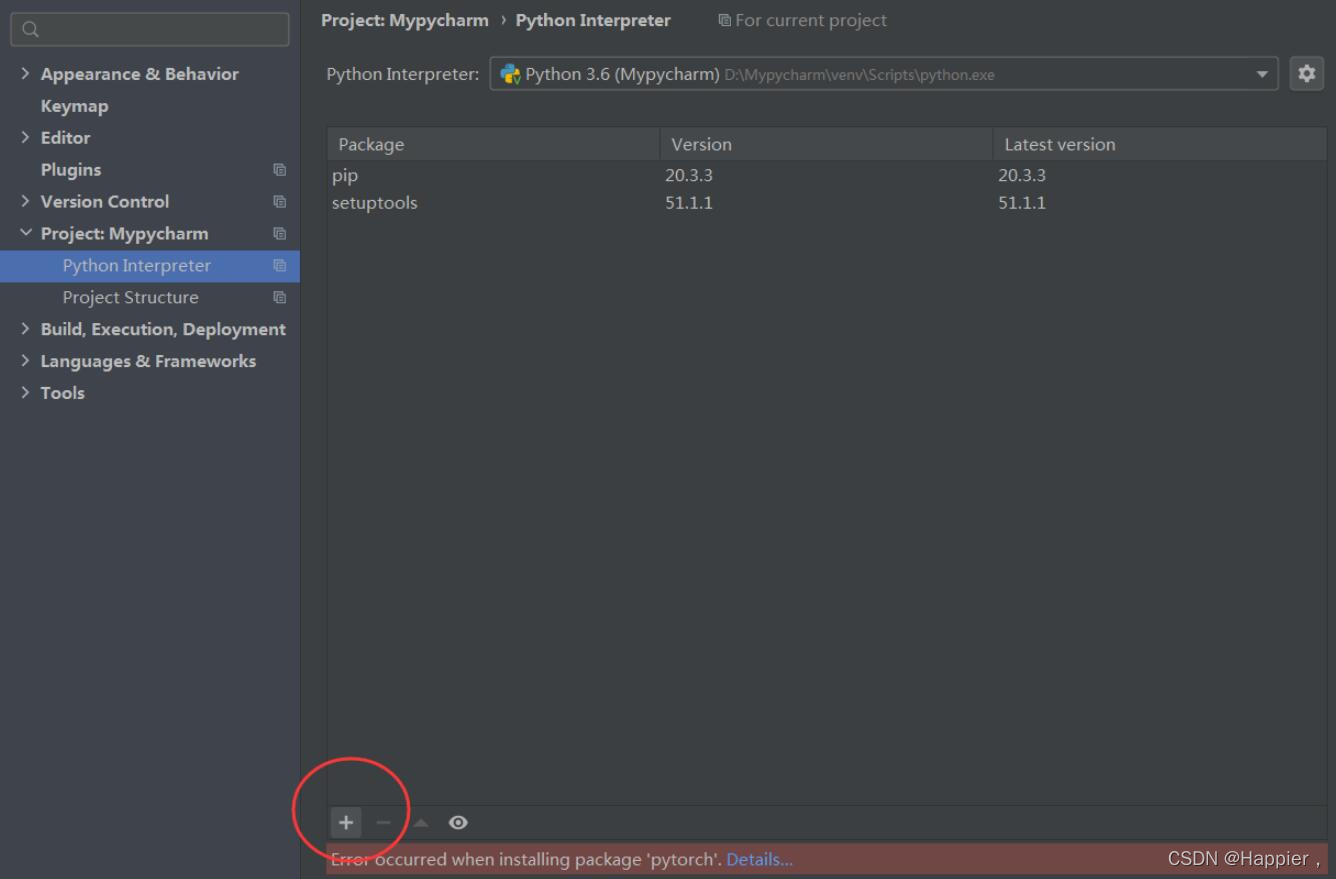Click the Python logo in interpreter field
The image size is (1336, 879).
click(x=510, y=74)
